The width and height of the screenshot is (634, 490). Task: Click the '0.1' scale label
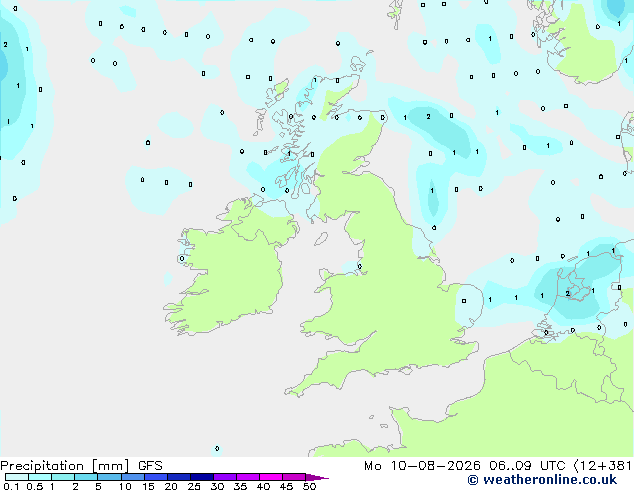[x=11, y=486]
